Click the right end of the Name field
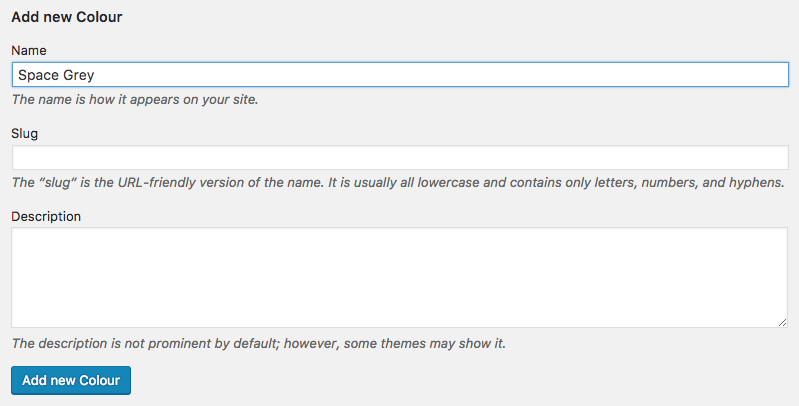This screenshot has height=406, width=799. pyautogui.click(x=770, y=75)
